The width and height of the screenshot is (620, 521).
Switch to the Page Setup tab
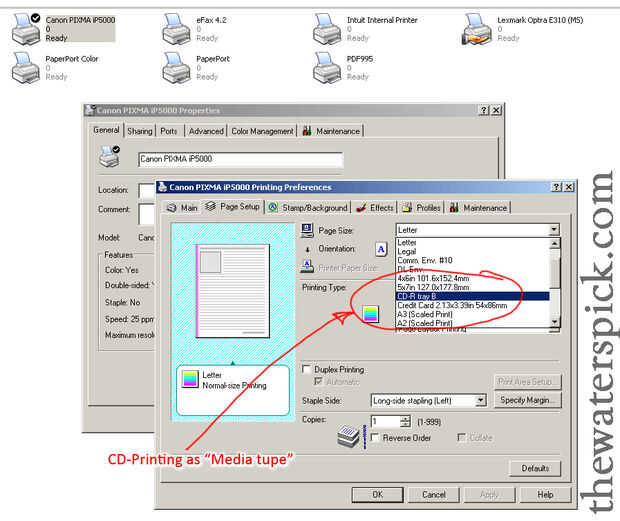coord(232,206)
